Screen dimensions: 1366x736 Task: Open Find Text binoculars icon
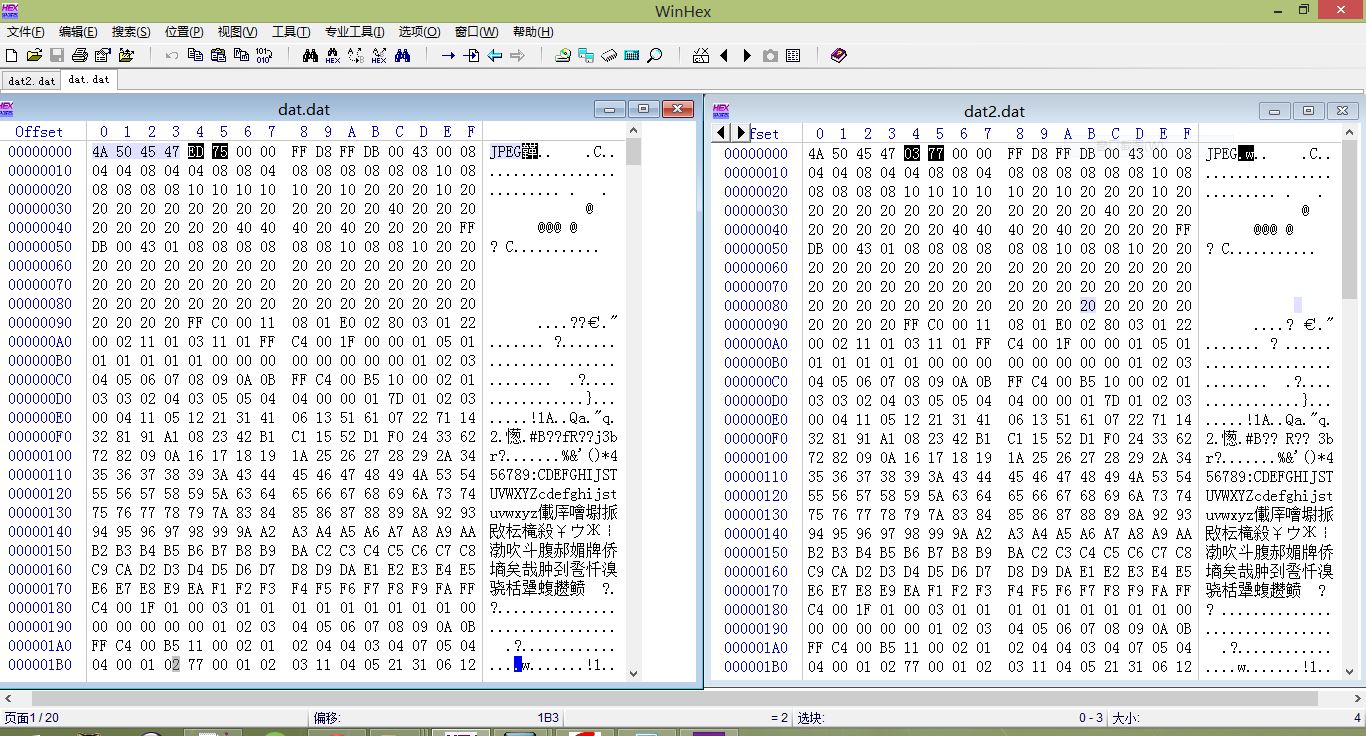click(310, 55)
